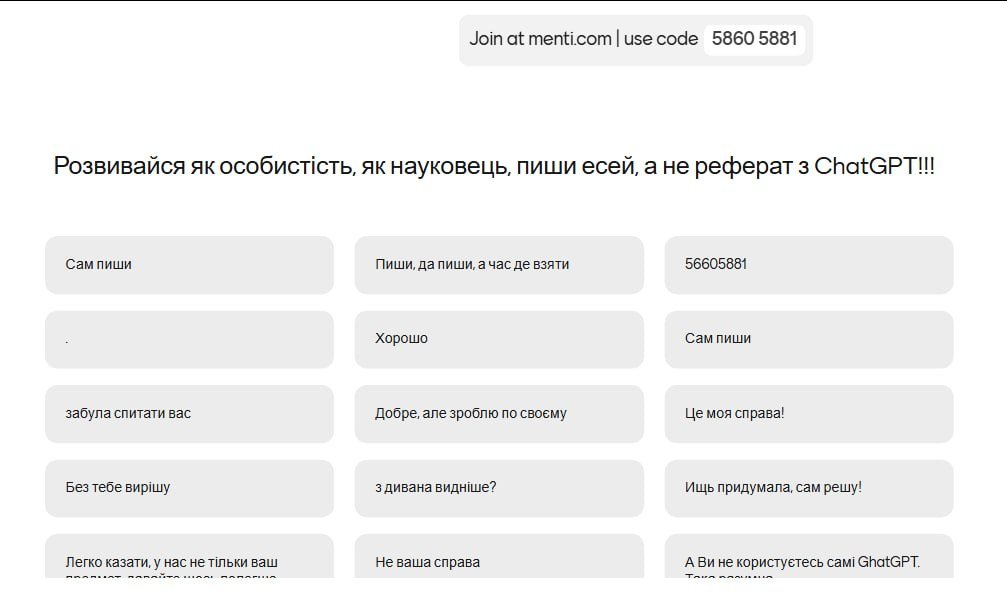The width and height of the screenshot is (1007, 598).
Task: Select the card starting with 'Легко казати'
Action: coord(189,558)
